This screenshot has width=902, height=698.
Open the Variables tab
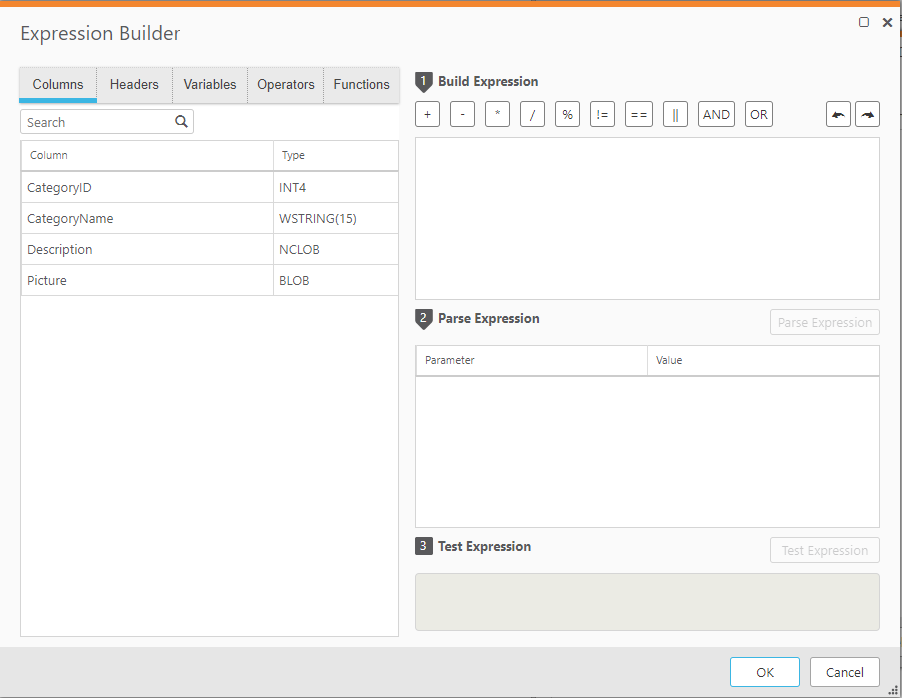point(210,85)
